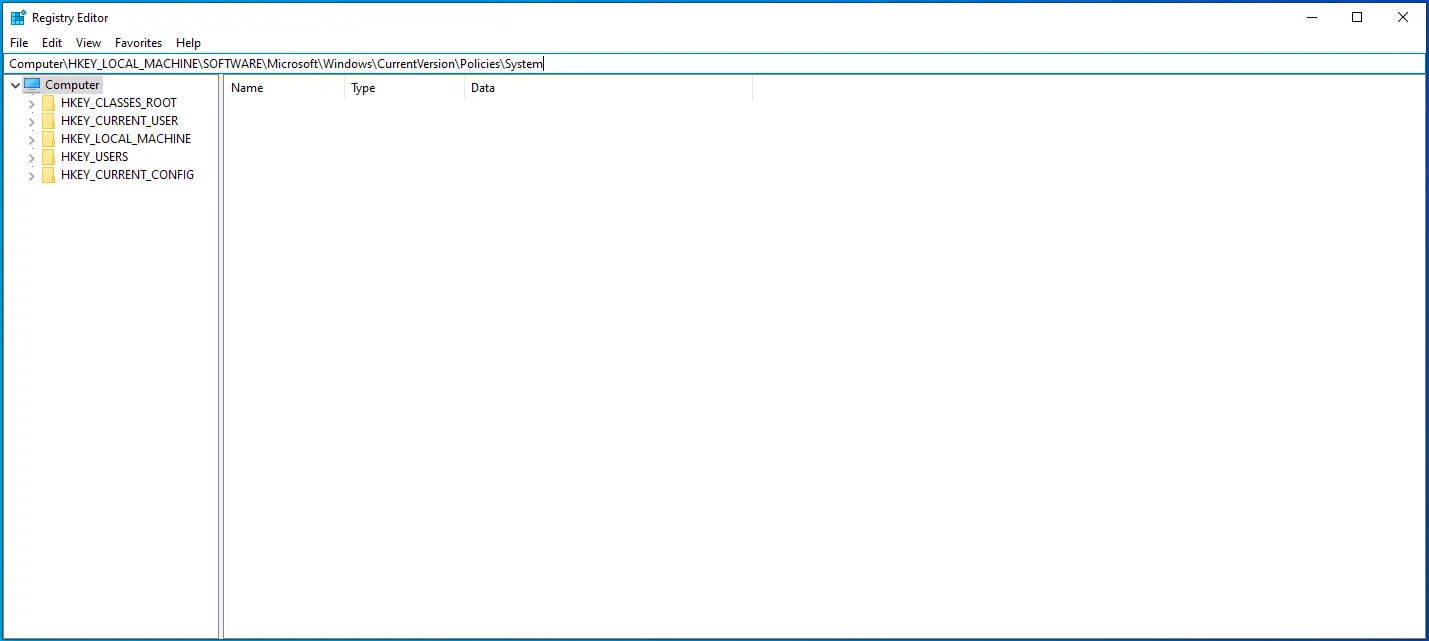Select the HKEY_CLASSES_ROOT key label
Screen dimensions: 1429x641
tap(119, 103)
